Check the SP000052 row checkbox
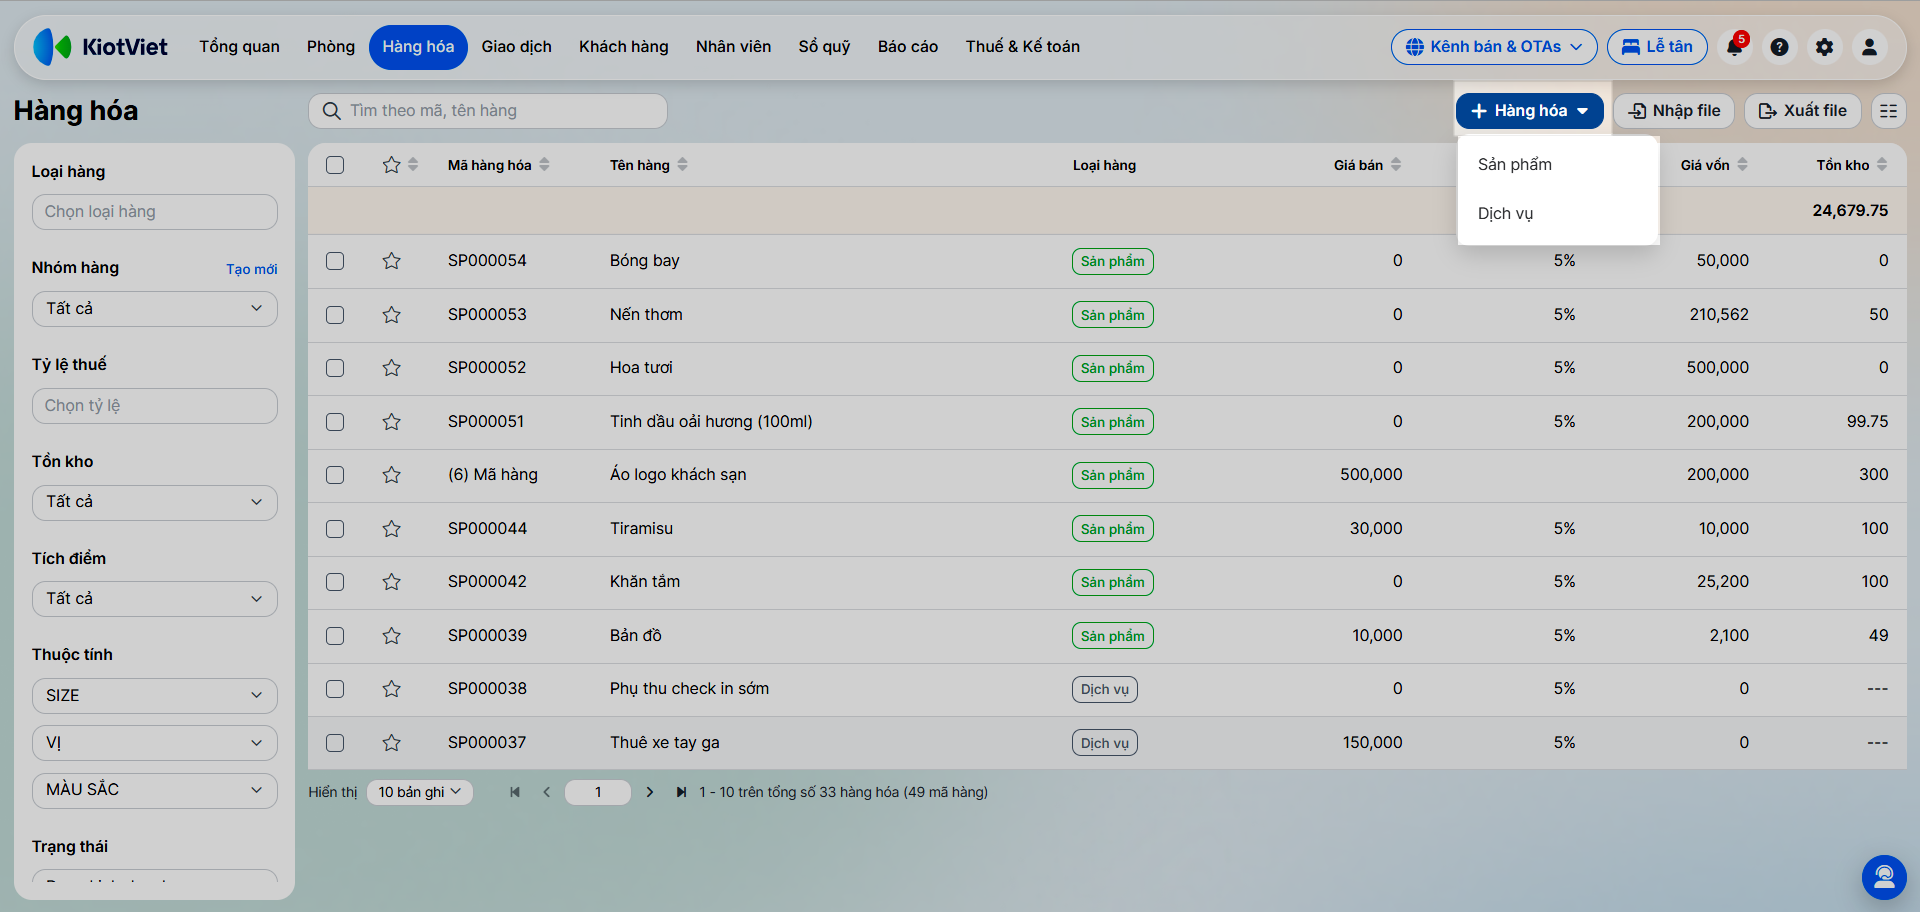 [x=335, y=368]
